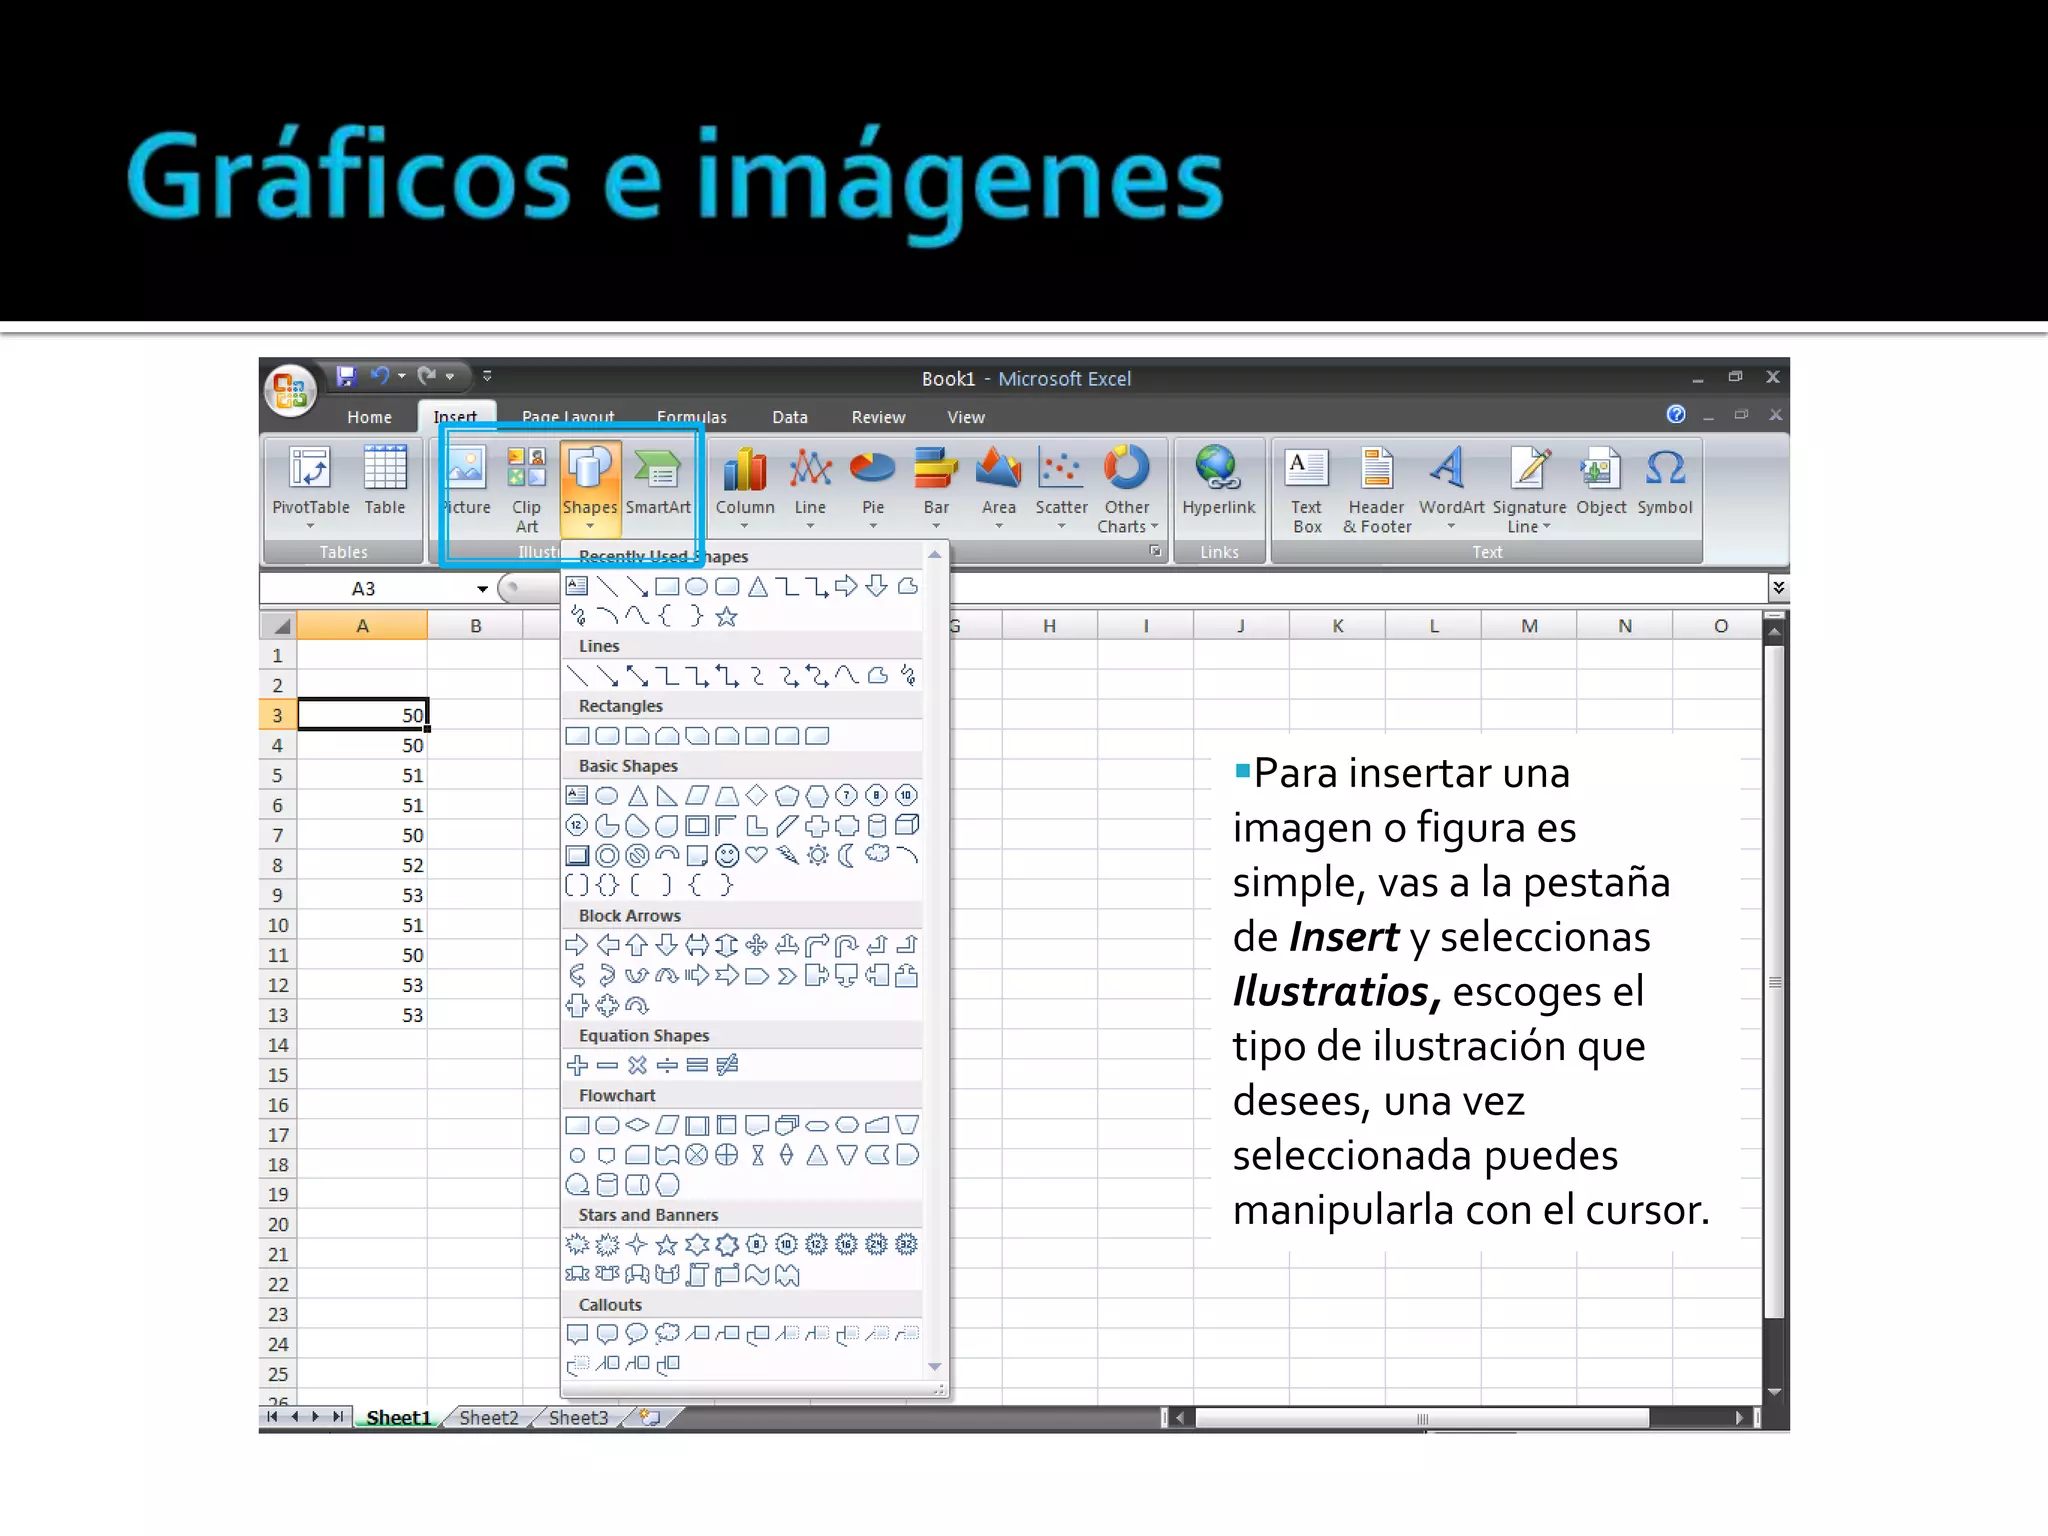The width and height of the screenshot is (2048, 1536).
Task: Undo the last action
Action: coord(380,376)
